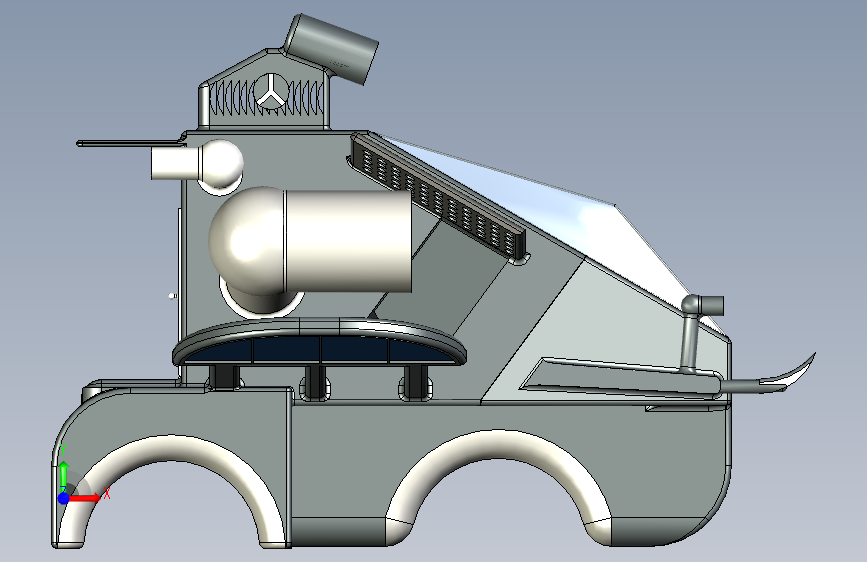Select the thin horizontal rod at upper left
The height and width of the screenshot is (562, 867).
129,143
